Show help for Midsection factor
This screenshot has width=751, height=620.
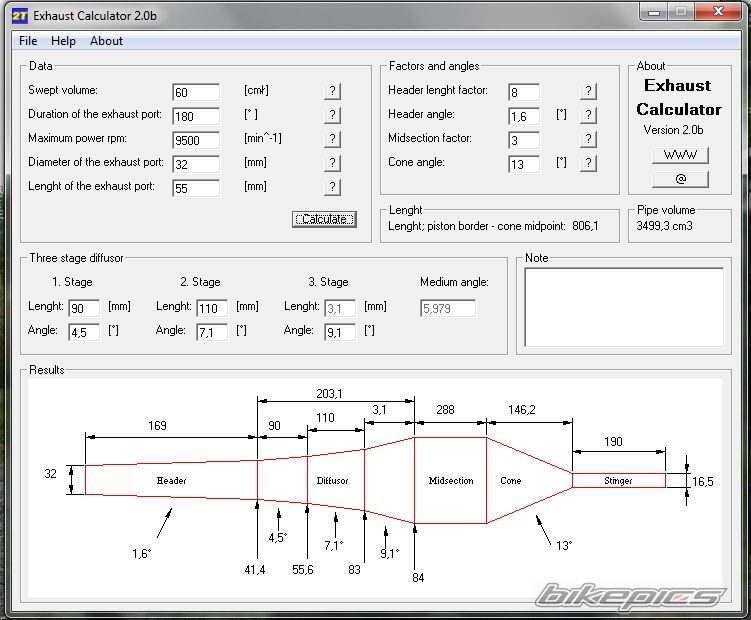coord(588,139)
